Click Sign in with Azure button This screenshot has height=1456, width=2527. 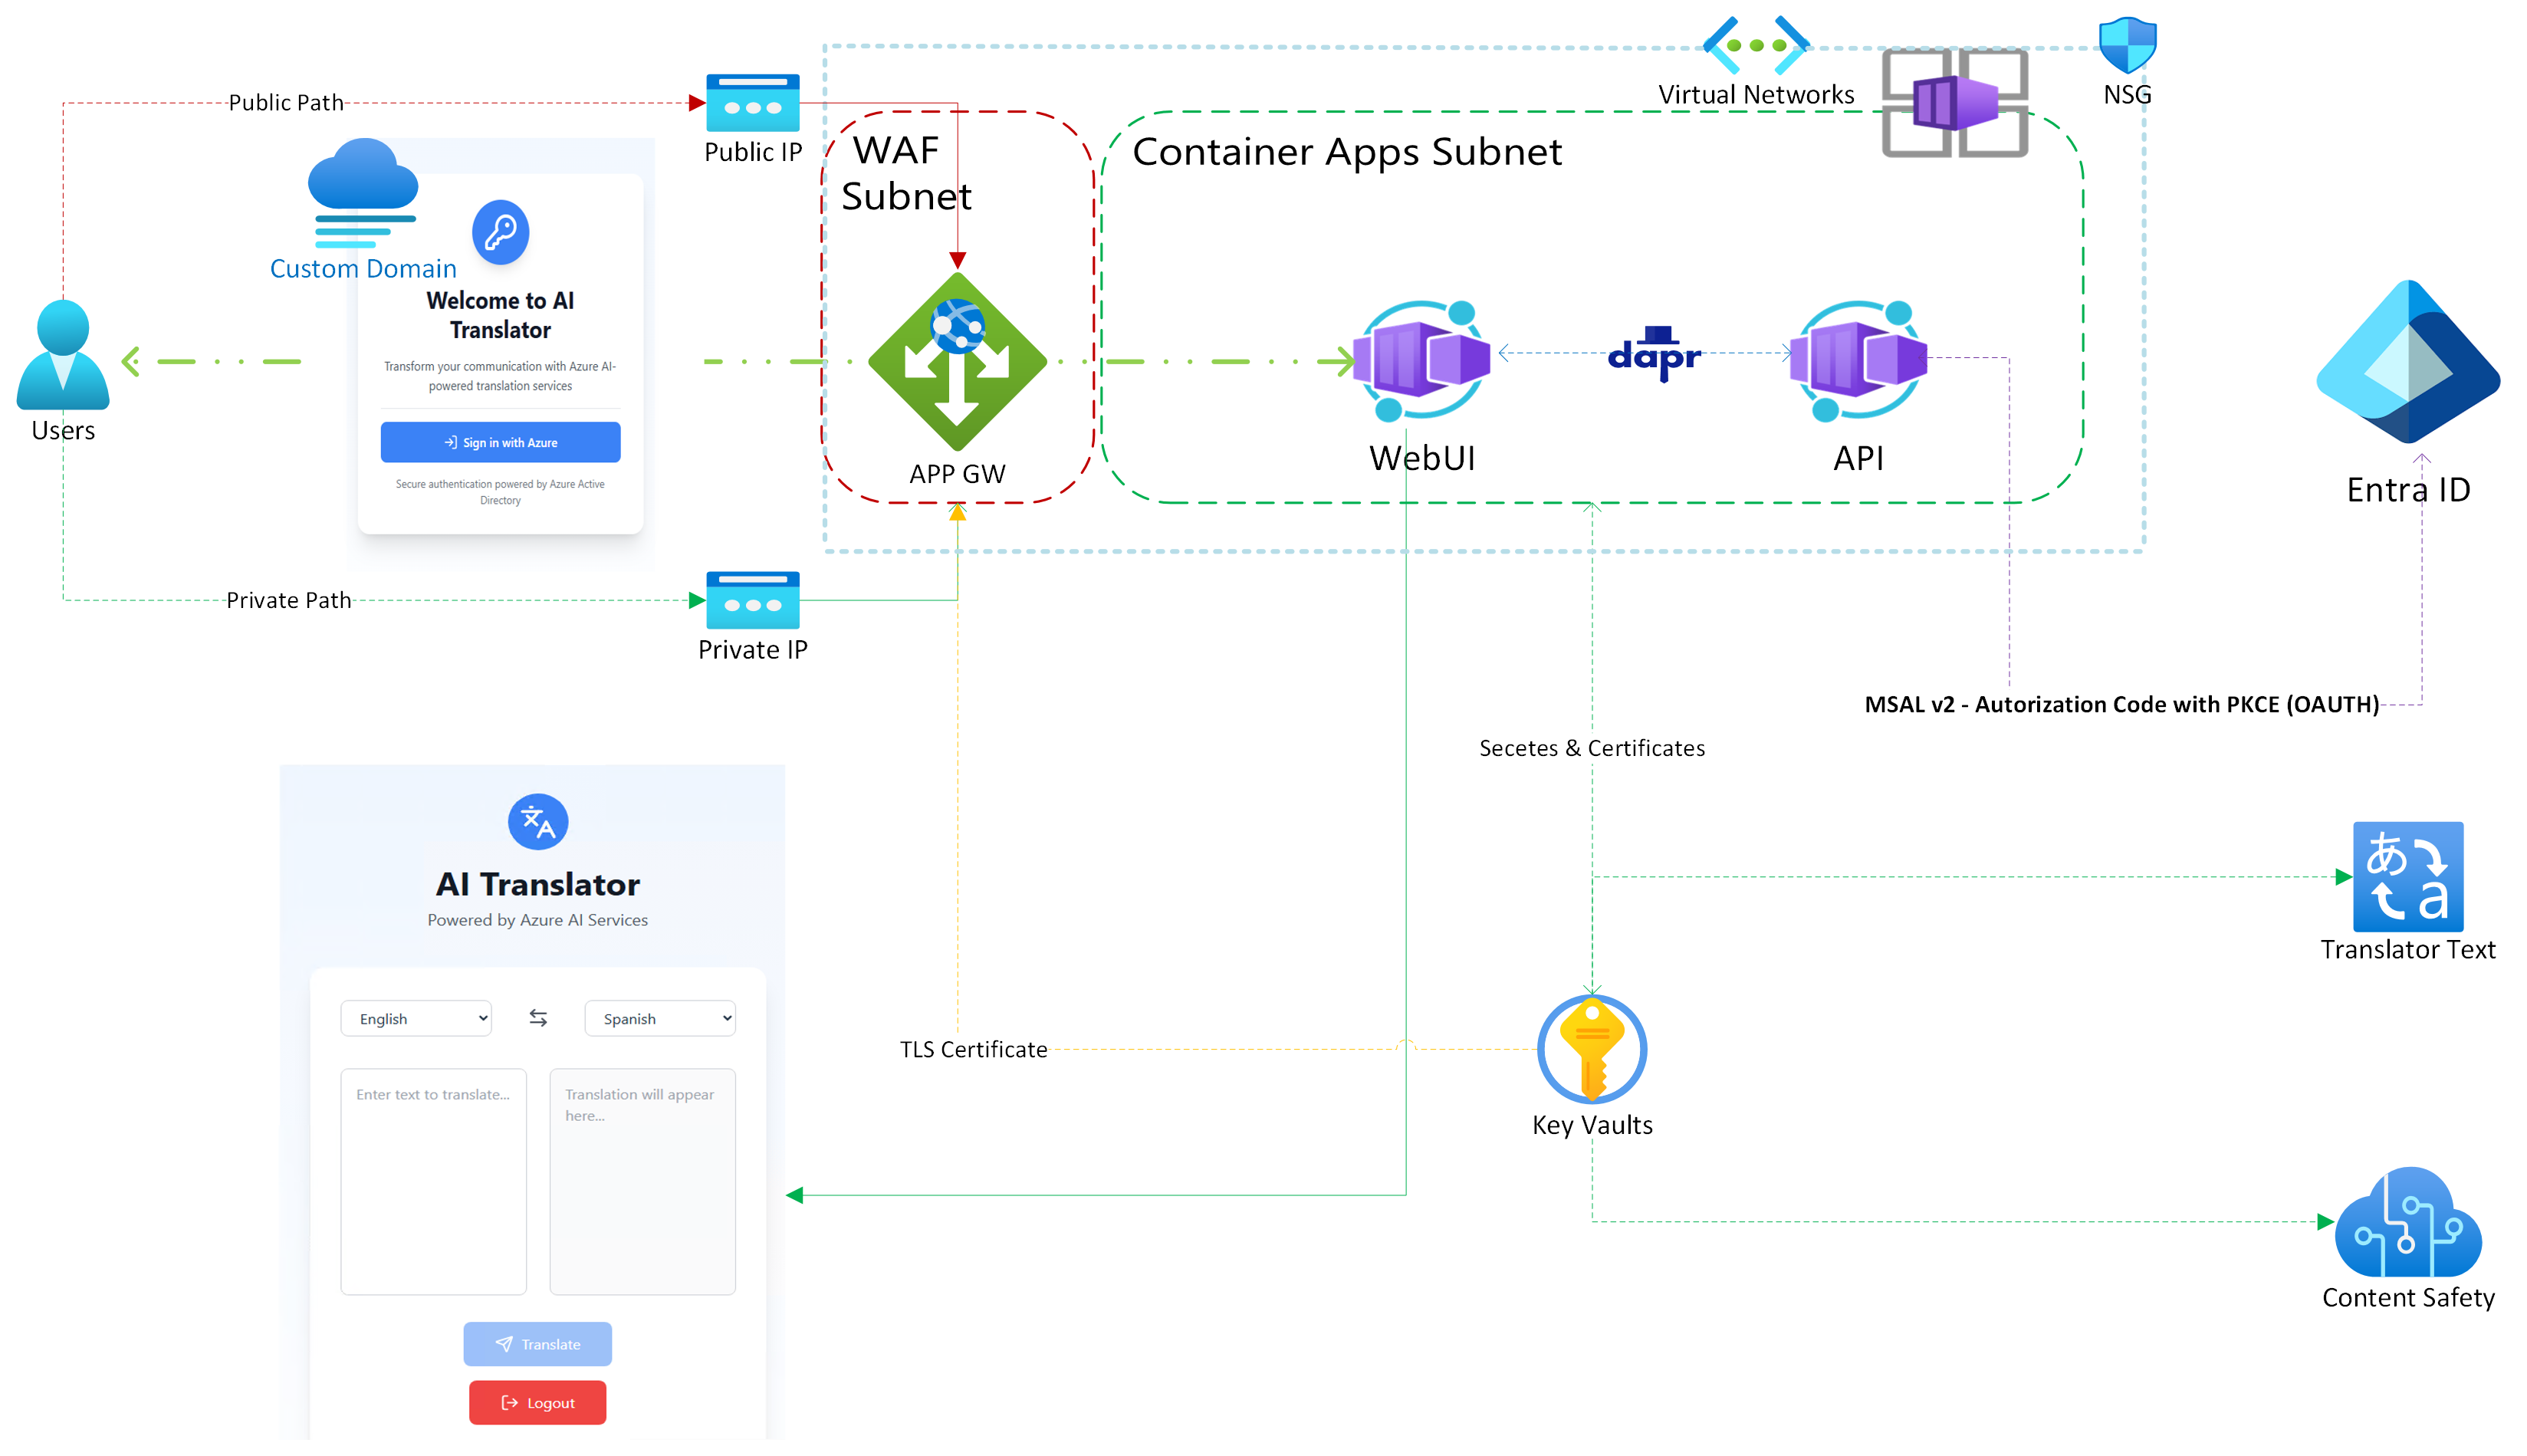500,442
